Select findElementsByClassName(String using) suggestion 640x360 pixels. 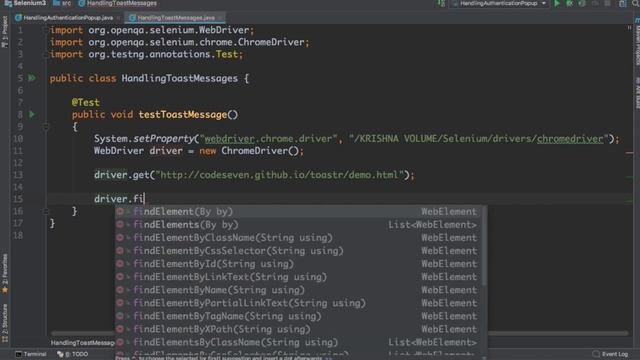coord(299,342)
